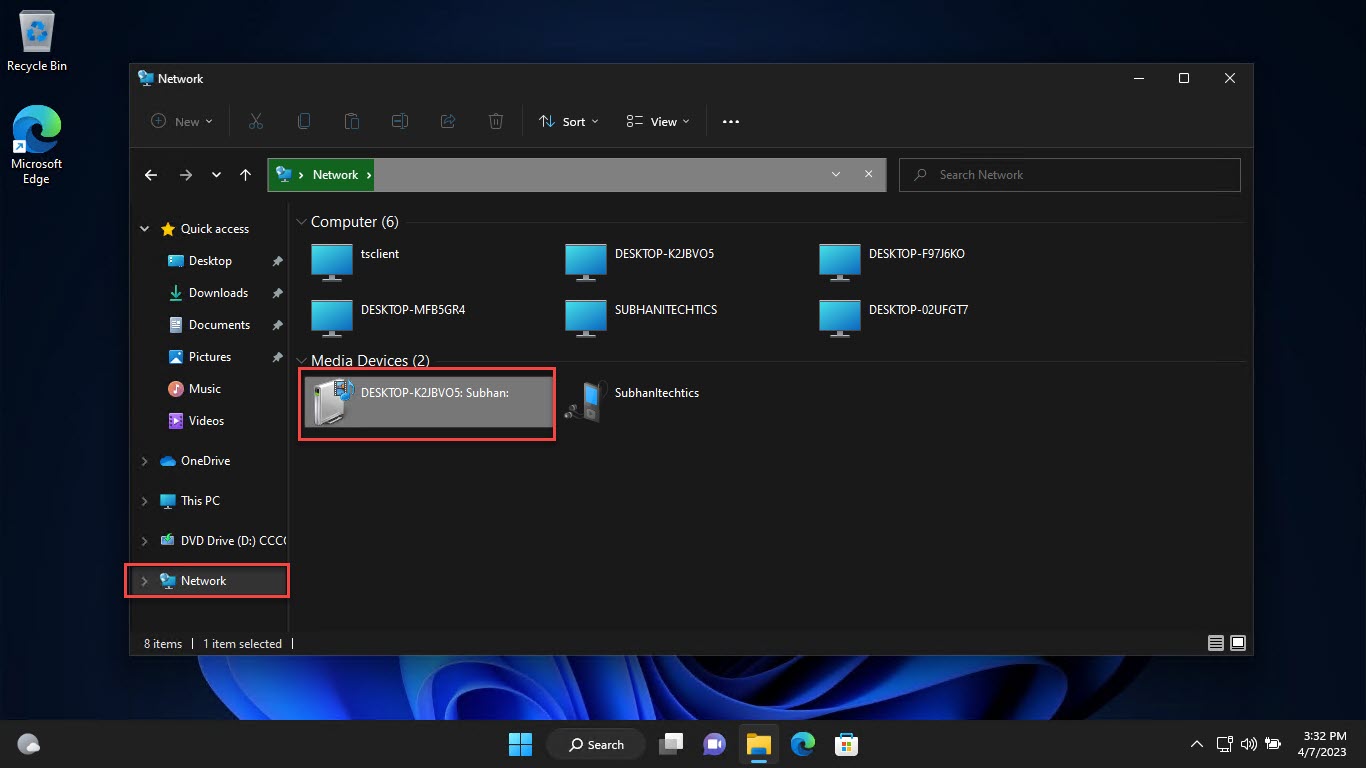The height and width of the screenshot is (768, 1366).
Task: Go up one level with the up arrow
Action: [245, 174]
